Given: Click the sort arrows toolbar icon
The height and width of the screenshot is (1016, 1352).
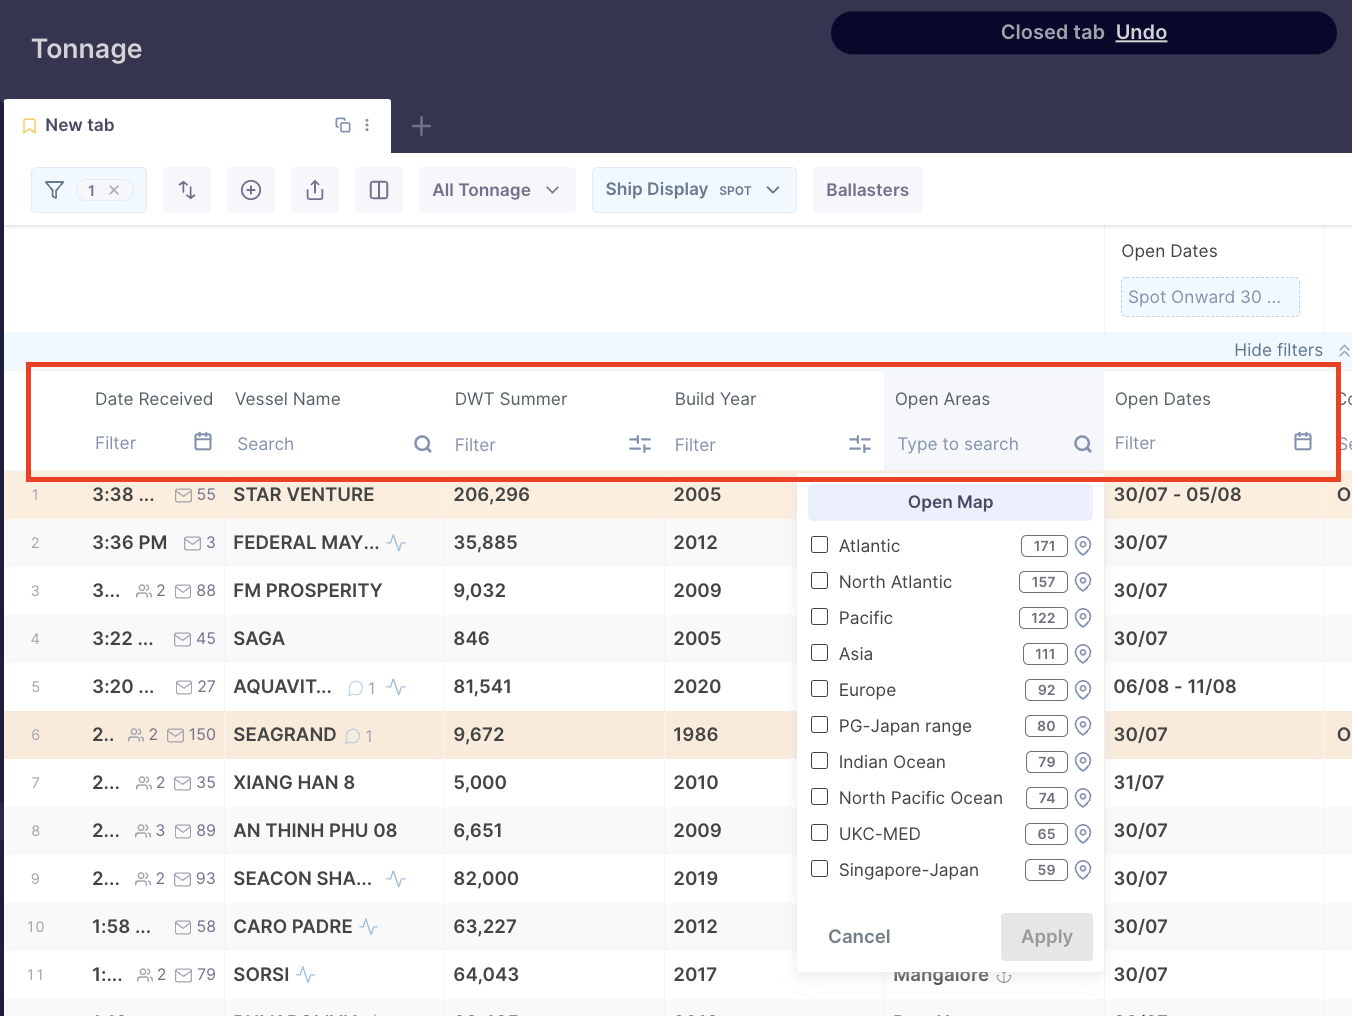Looking at the screenshot, I should click(x=187, y=190).
